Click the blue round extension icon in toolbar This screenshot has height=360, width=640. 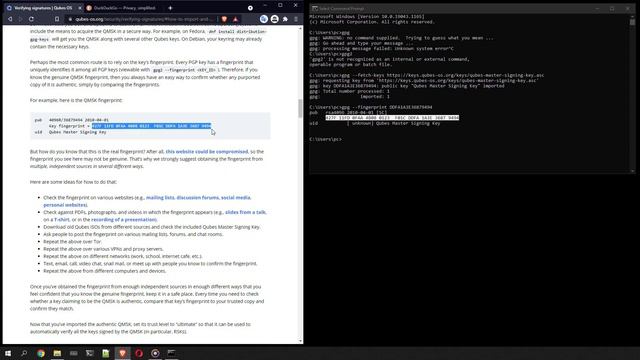click(x=264, y=19)
